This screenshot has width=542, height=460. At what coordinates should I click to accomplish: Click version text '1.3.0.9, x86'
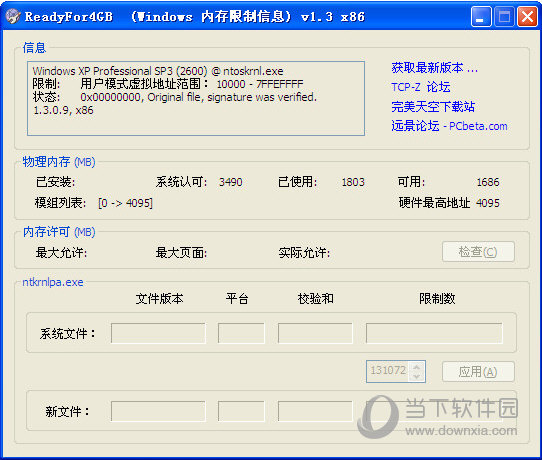(63, 111)
